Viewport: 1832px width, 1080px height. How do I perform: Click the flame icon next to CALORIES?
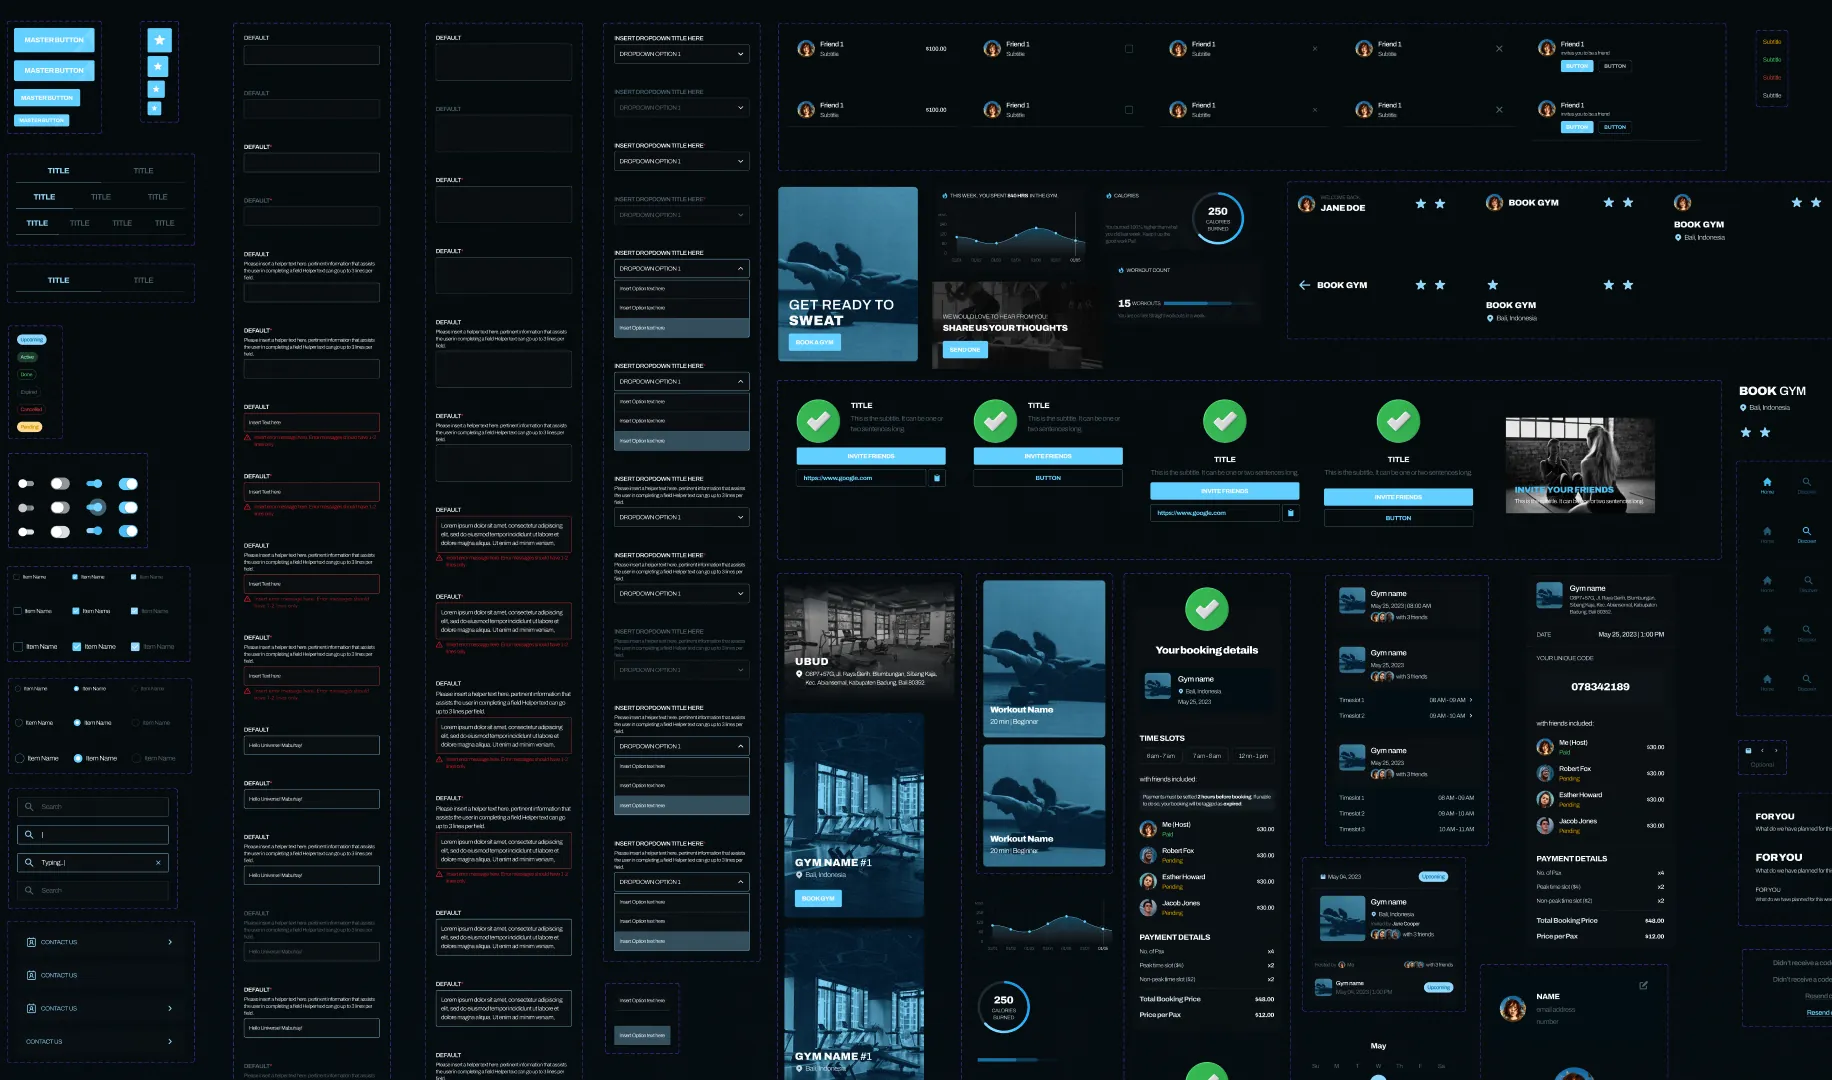[x=1108, y=196]
